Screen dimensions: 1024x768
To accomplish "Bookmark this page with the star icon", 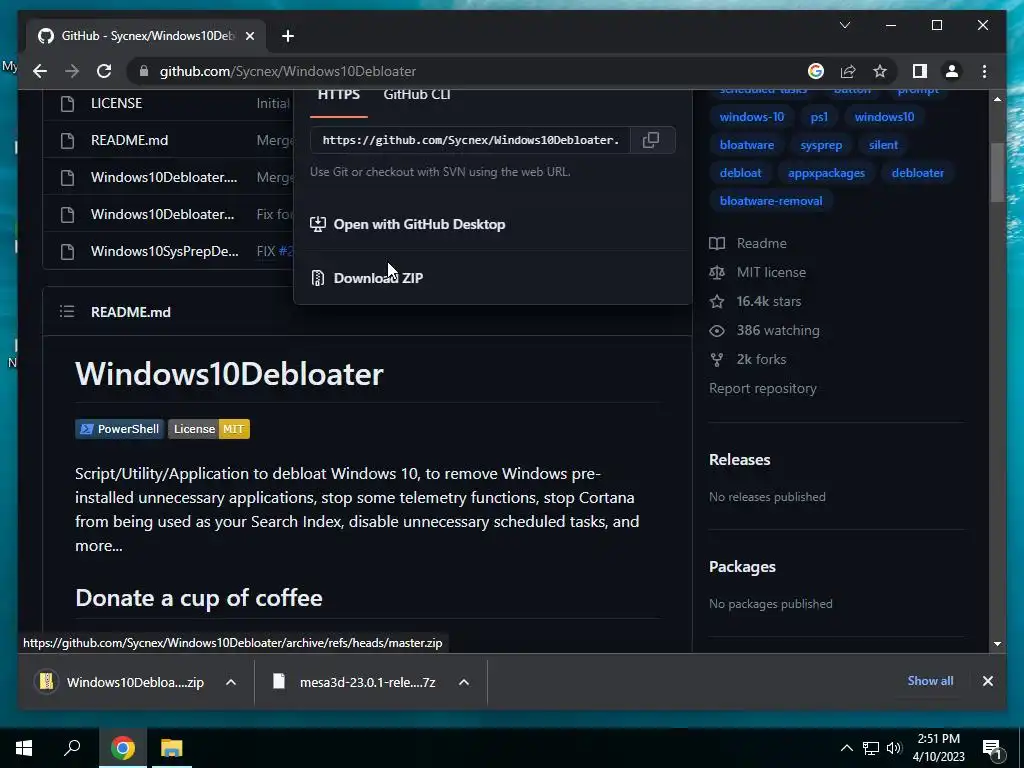I will click(880, 71).
